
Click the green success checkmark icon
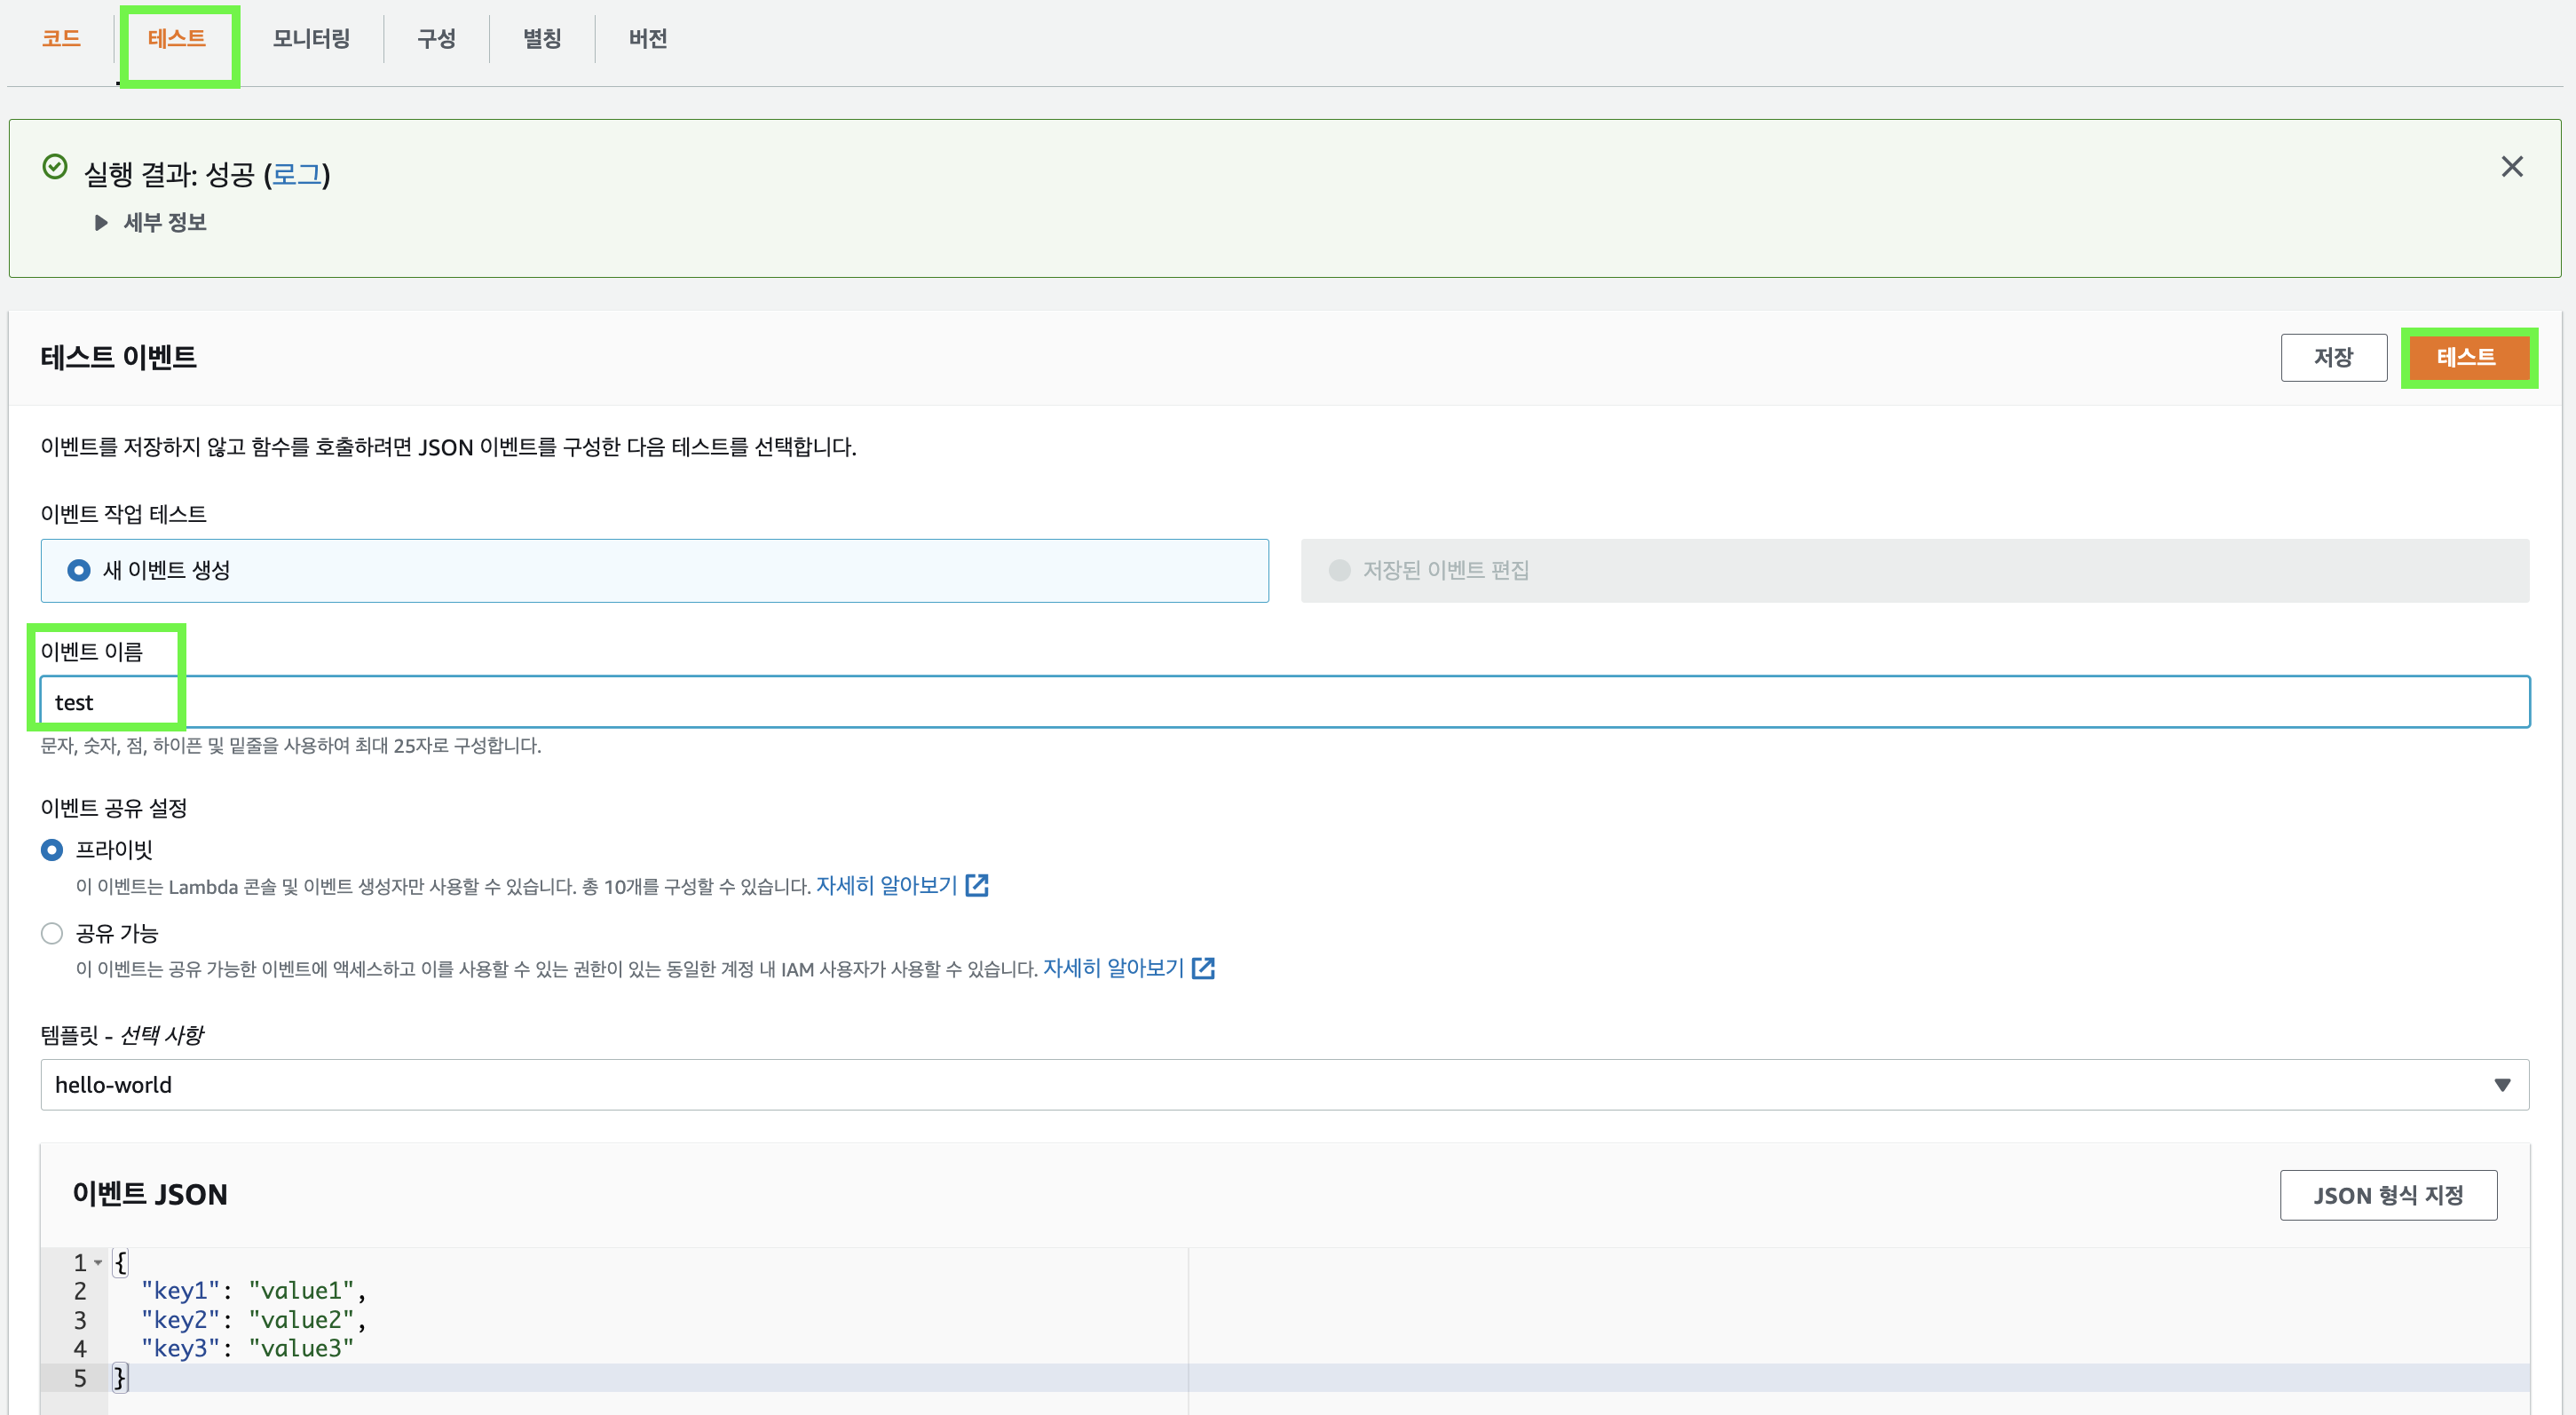55,167
